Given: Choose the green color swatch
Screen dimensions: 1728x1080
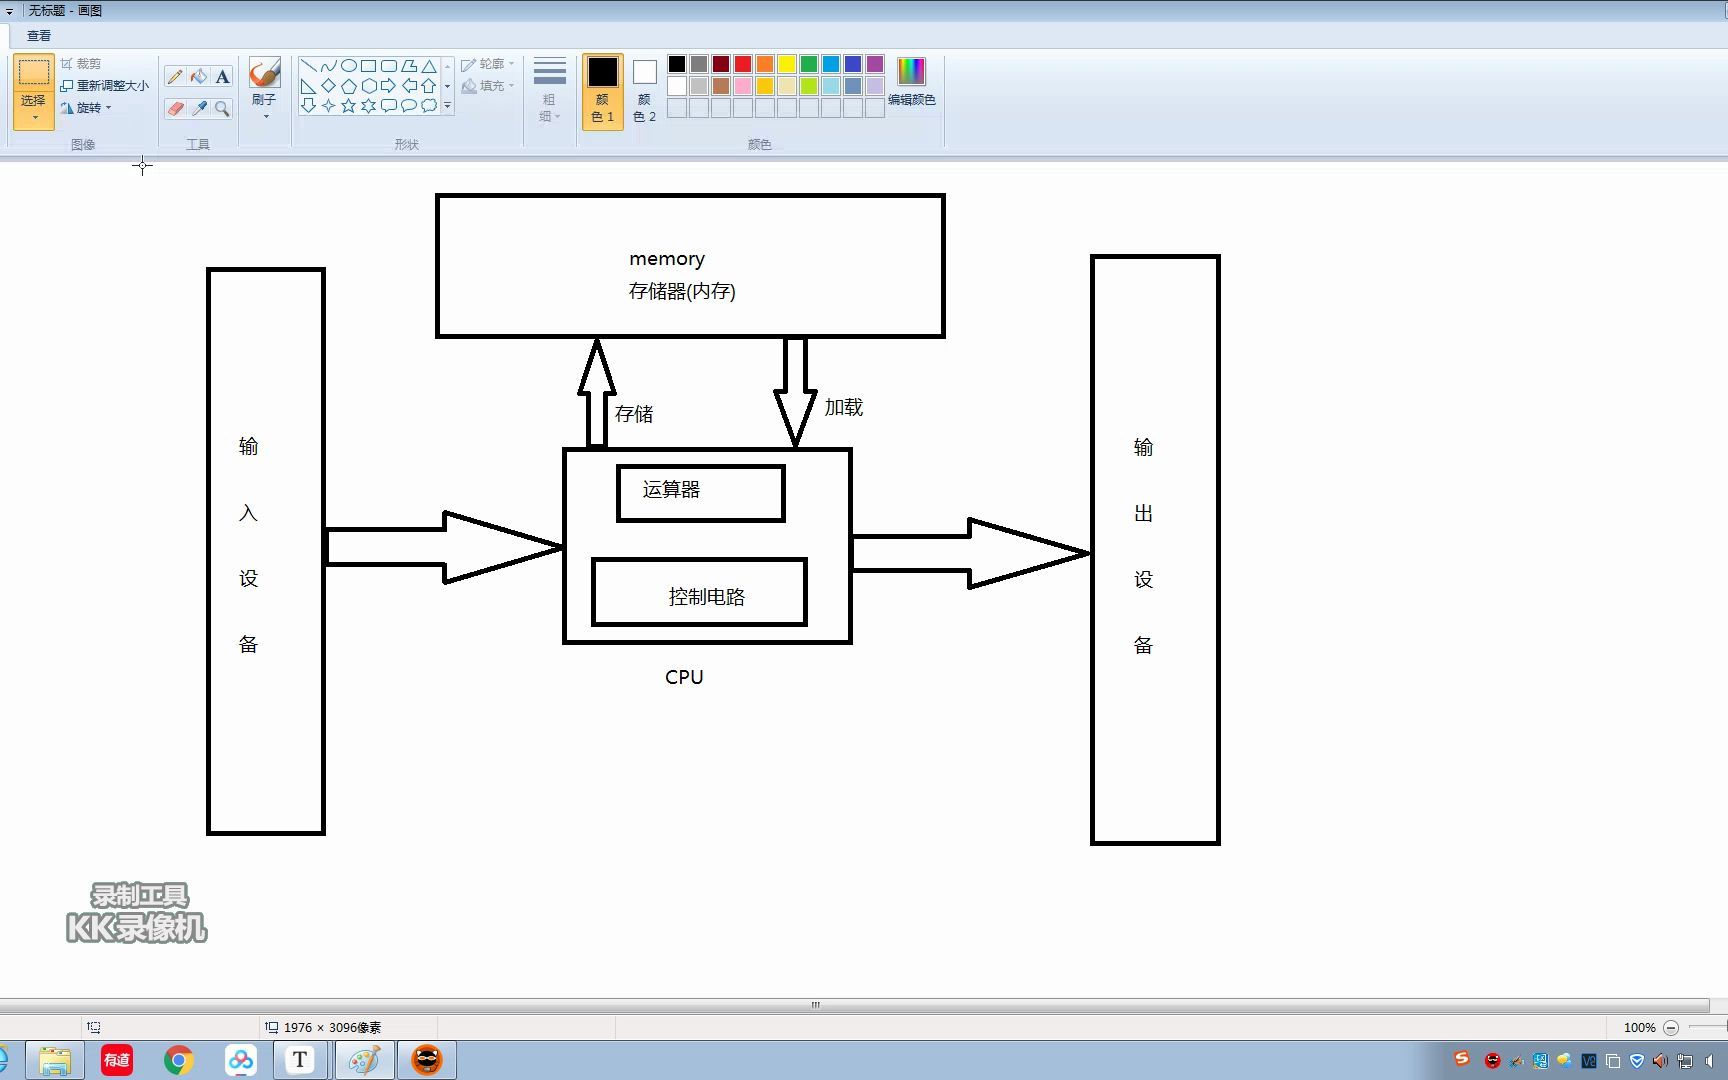Looking at the screenshot, I should pyautogui.click(x=809, y=64).
